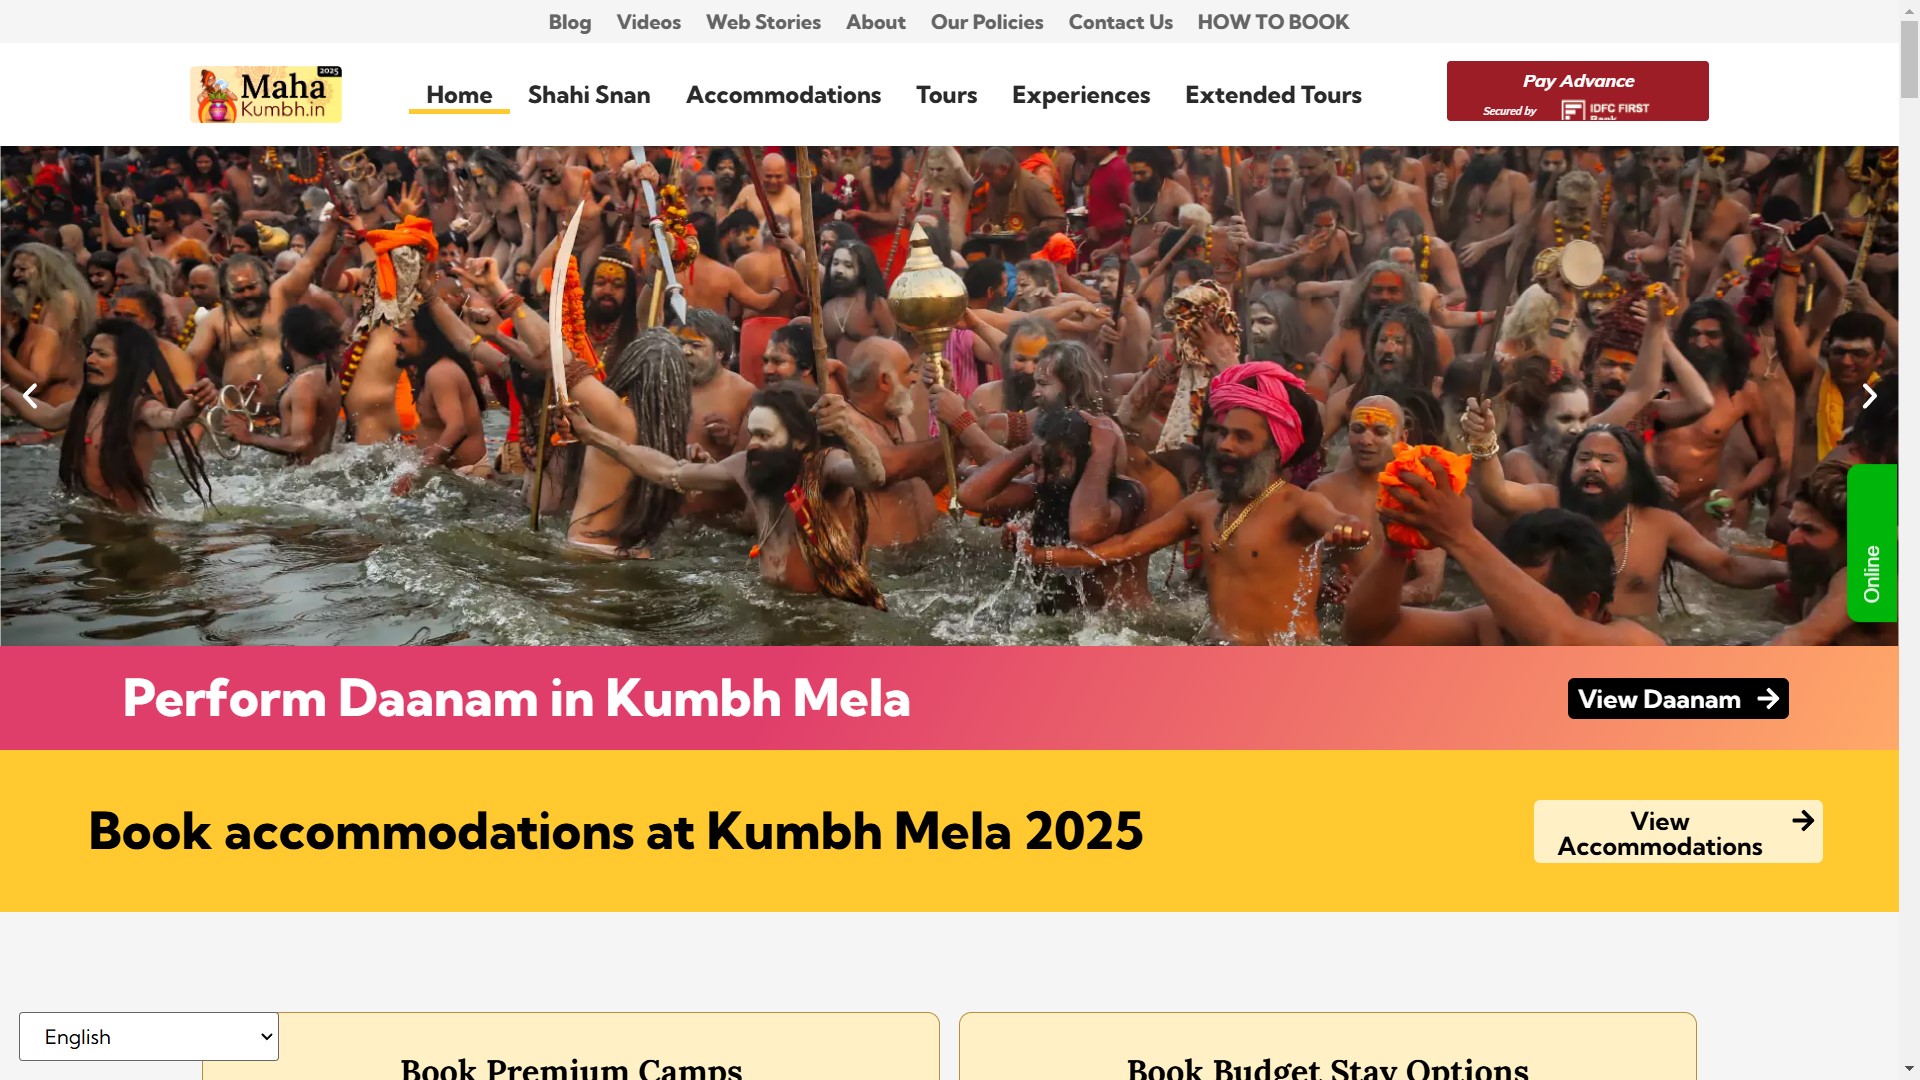This screenshot has height=1080, width=1920.
Task: Click the arrow in View Daanam button
Action: pos(1768,699)
